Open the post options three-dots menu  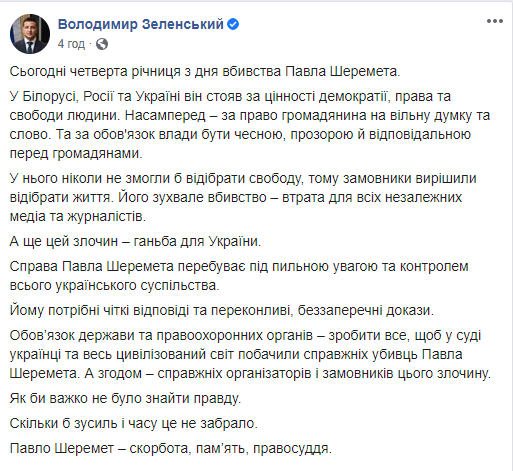[495, 21]
